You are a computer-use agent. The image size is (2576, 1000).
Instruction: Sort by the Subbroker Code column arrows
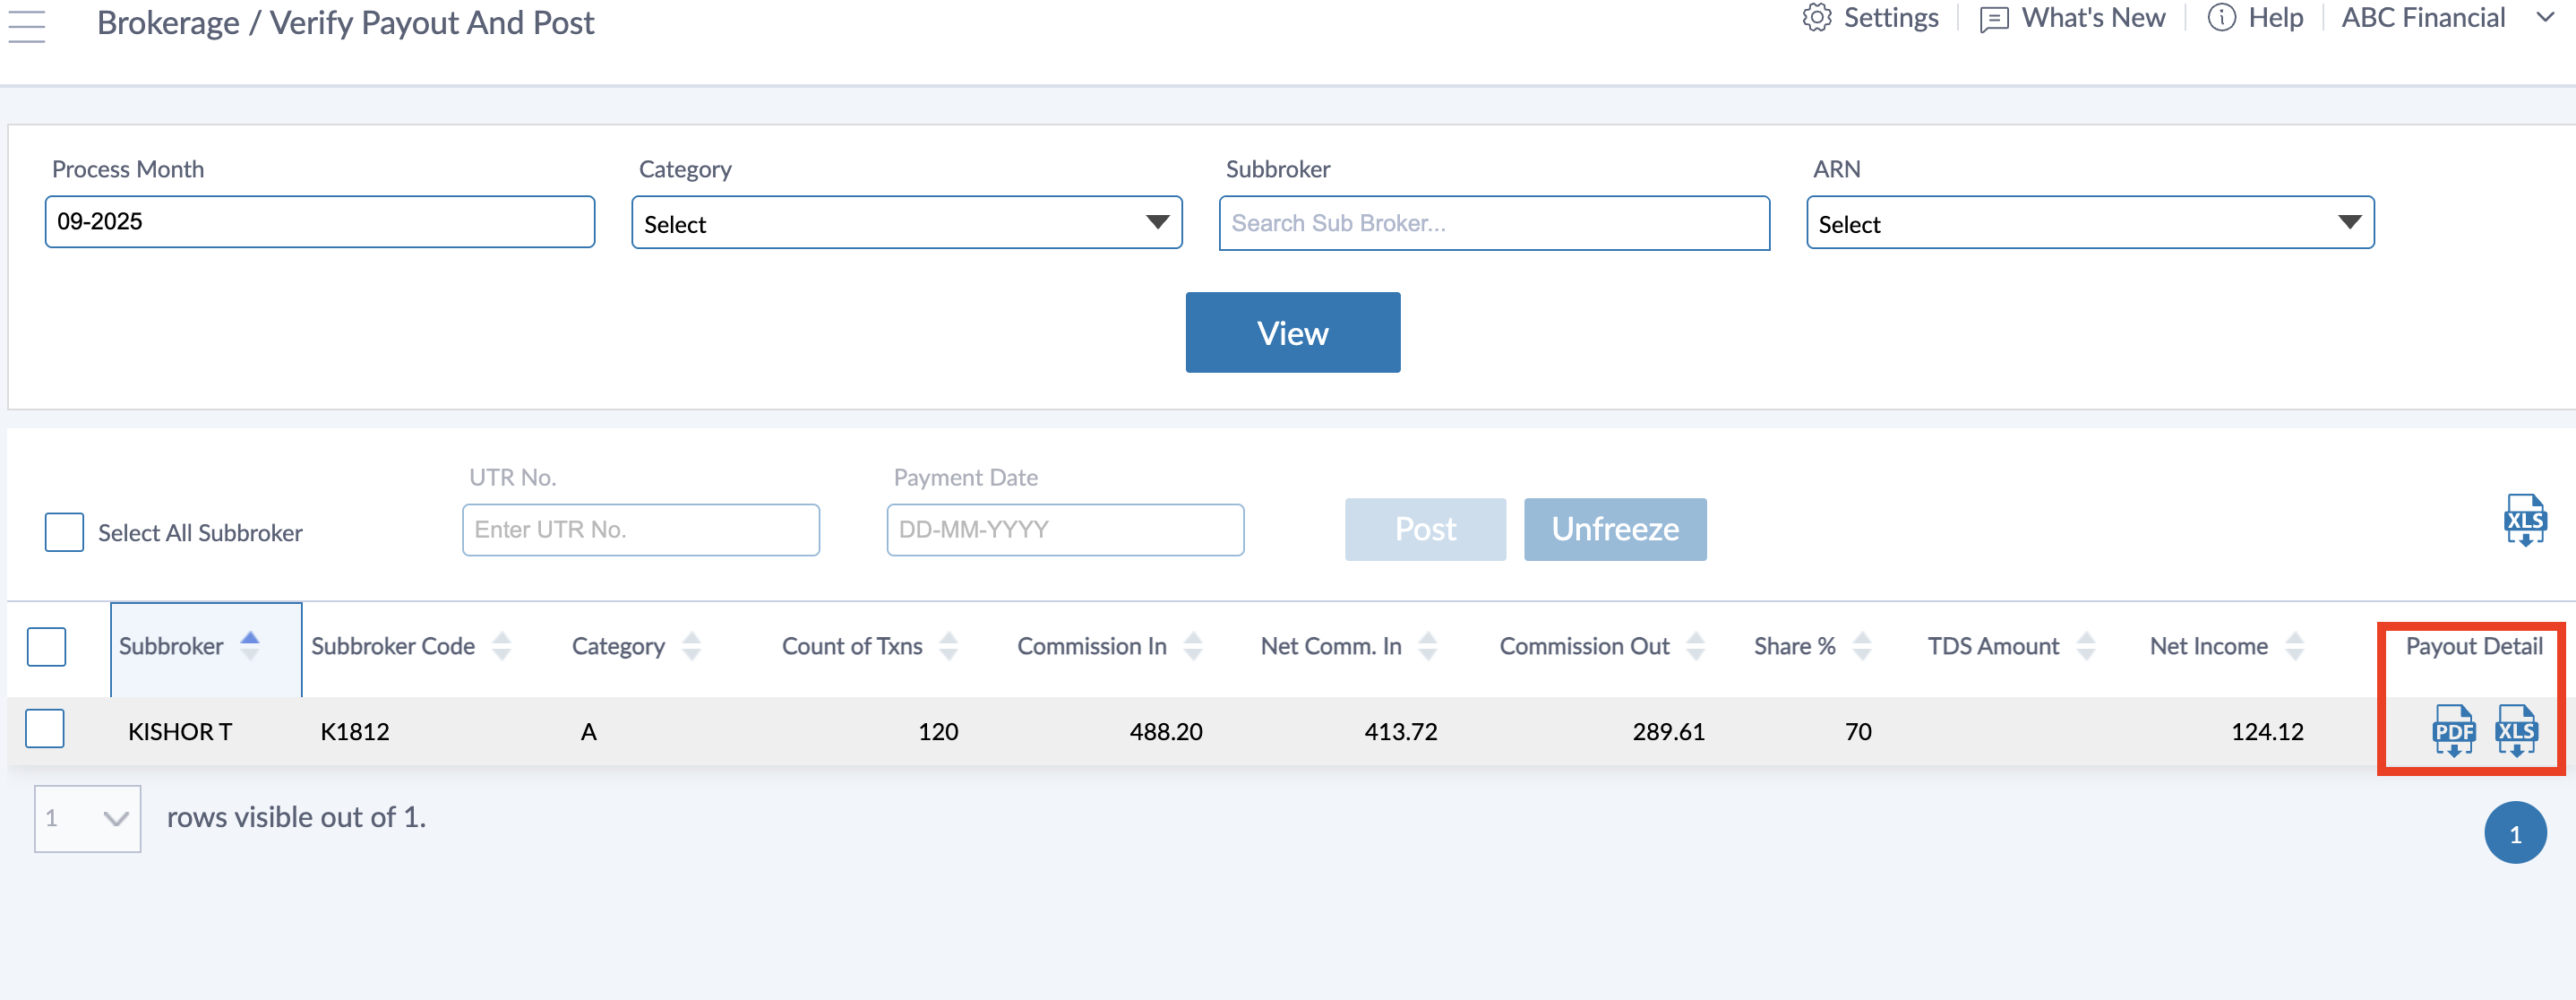pyautogui.click(x=502, y=647)
